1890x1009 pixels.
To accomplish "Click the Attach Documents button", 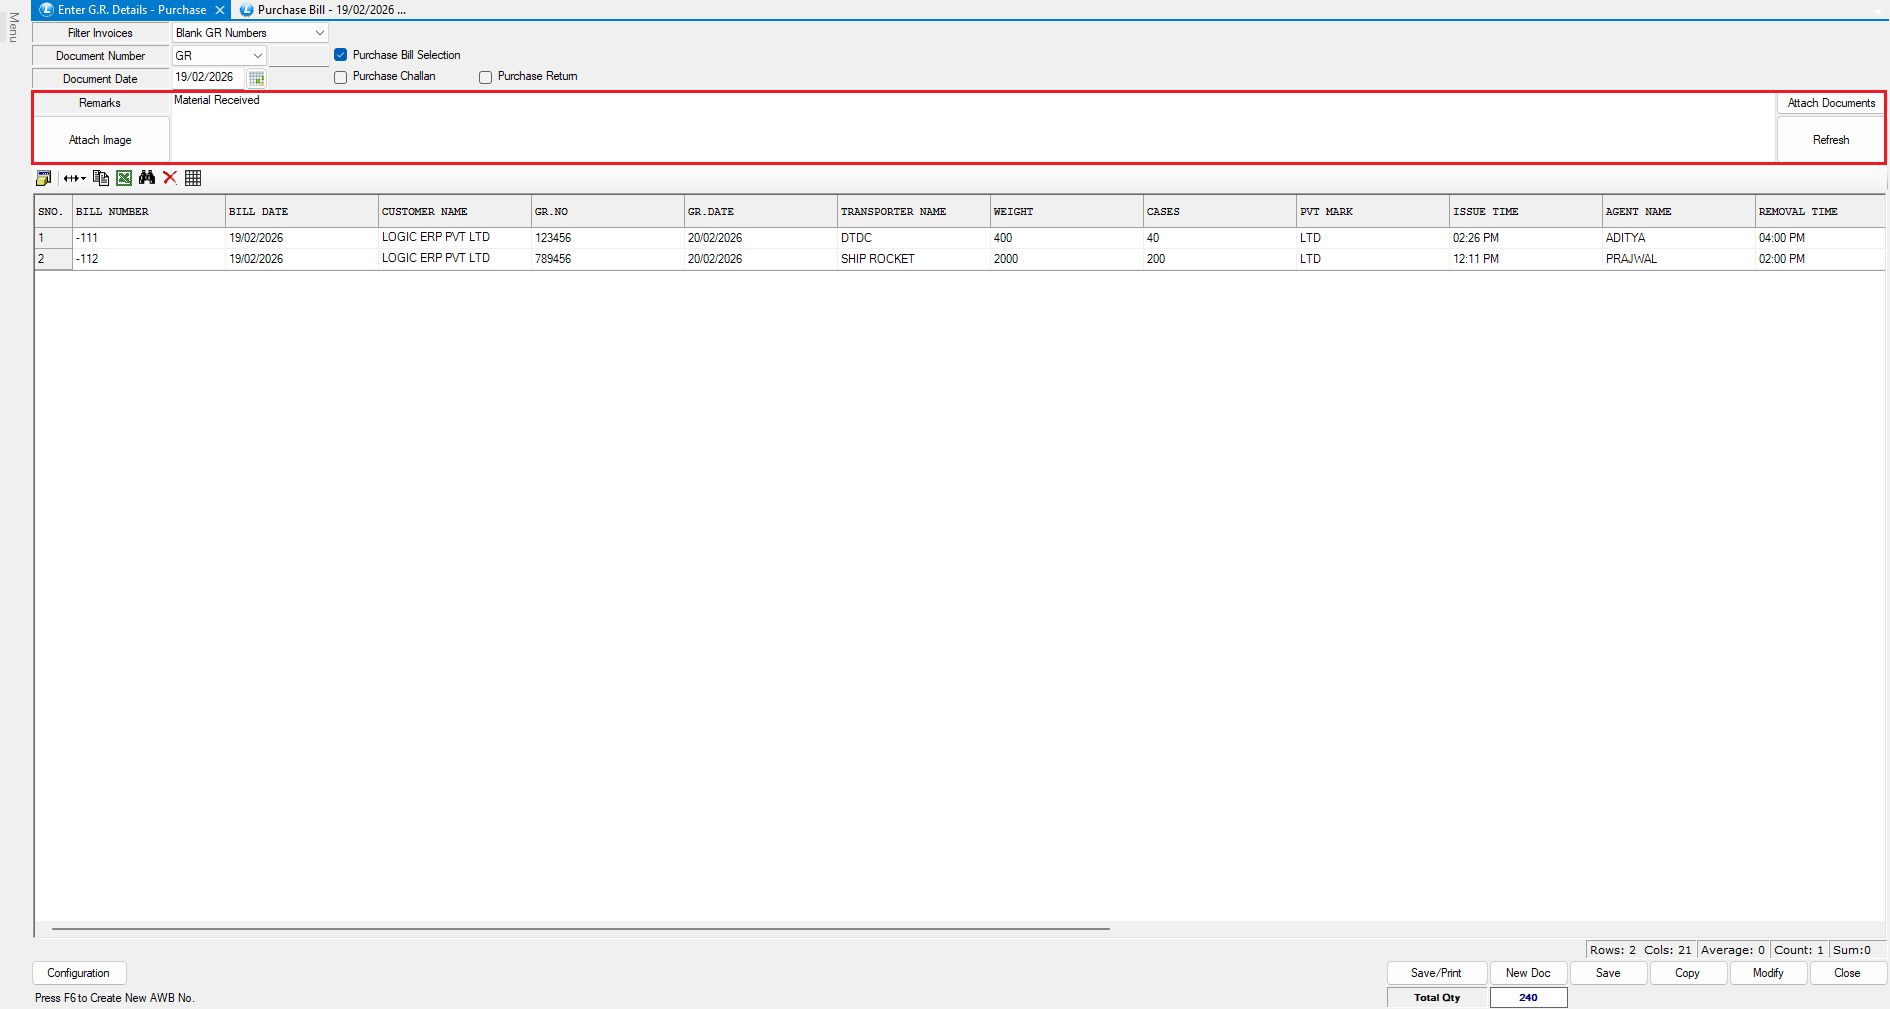I will (1830, 103).
